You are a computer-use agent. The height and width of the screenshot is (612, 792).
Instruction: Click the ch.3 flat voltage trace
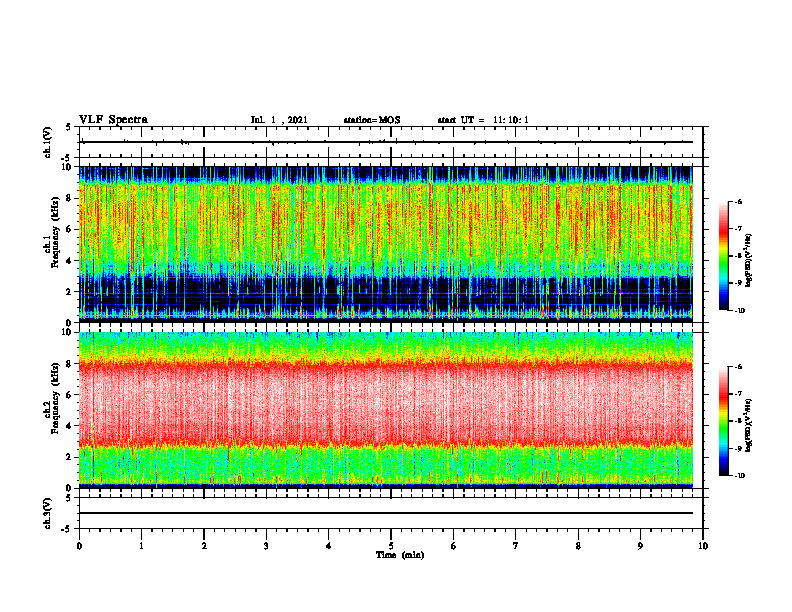point(386,513)
